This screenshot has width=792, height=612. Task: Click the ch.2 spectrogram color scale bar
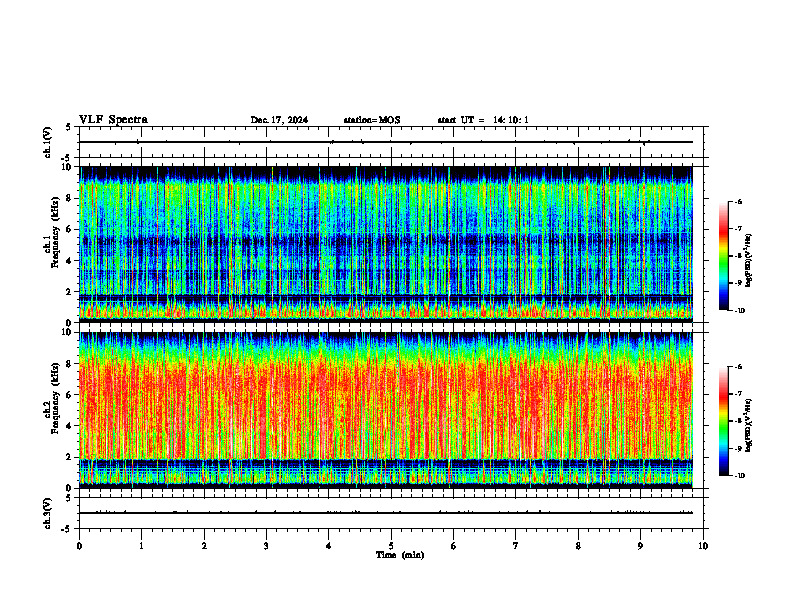(x=723, y=421)
